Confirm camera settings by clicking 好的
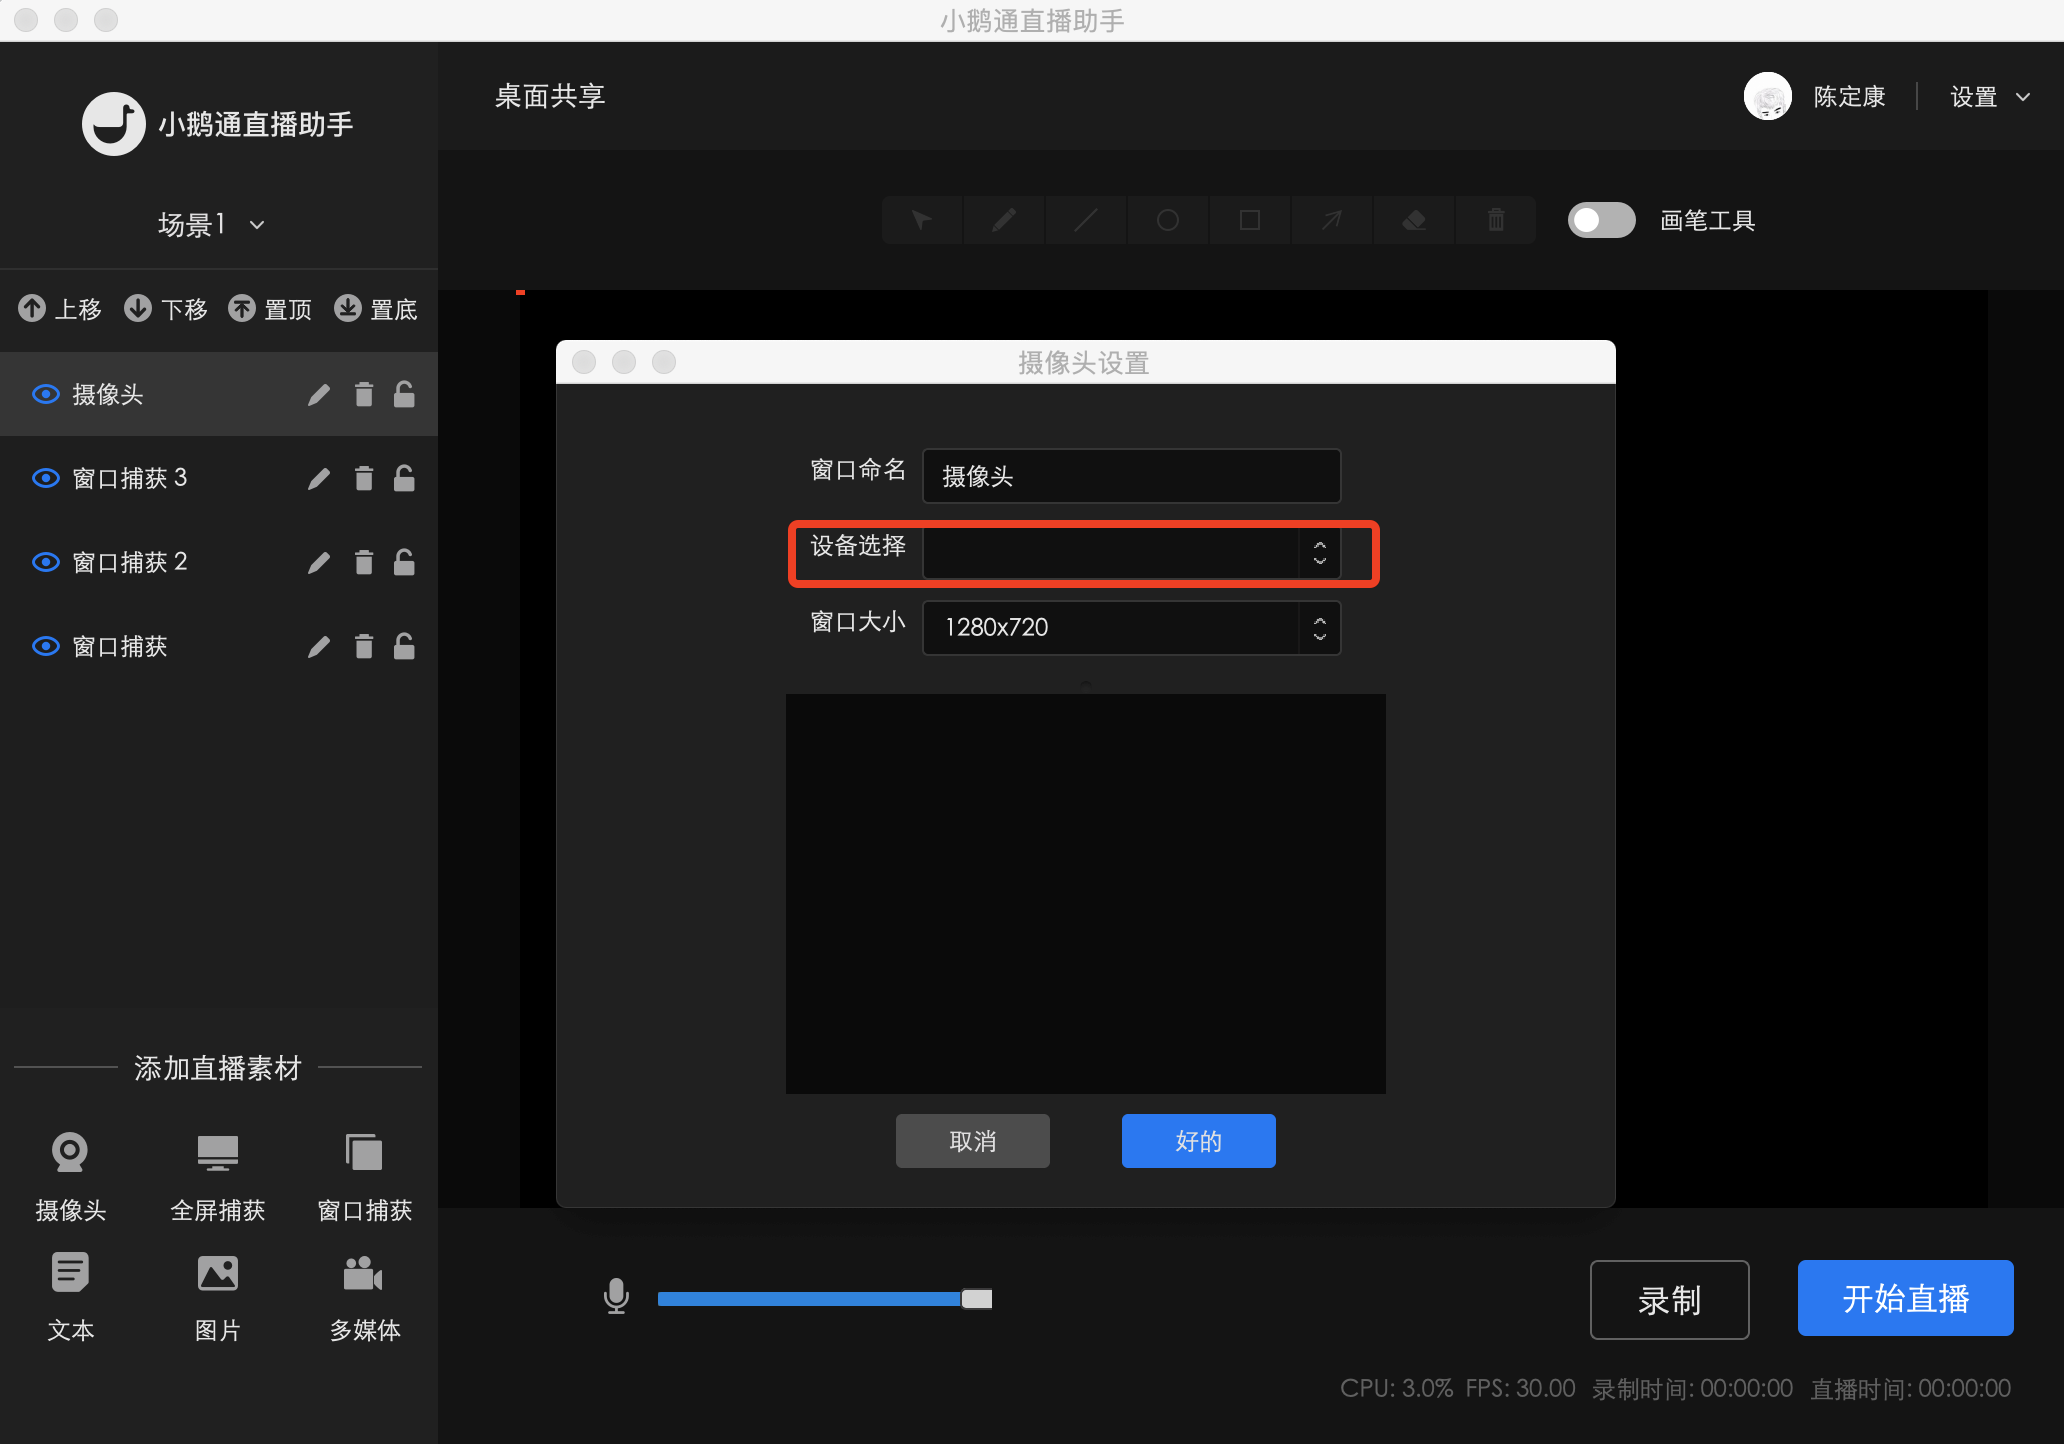2064x1444 pixels. click(x=1198, y=1140)
